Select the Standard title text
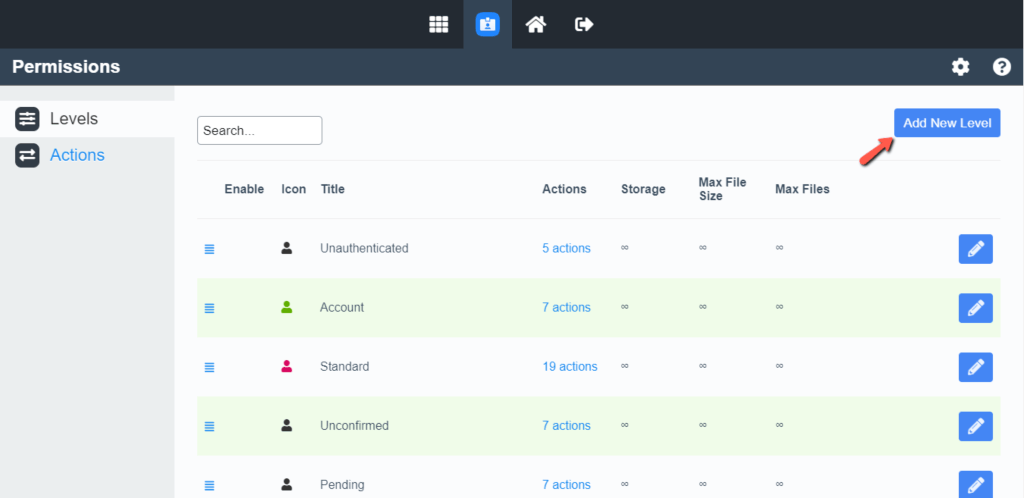This screenshot has width=1024, height=498. click(344, 366)
